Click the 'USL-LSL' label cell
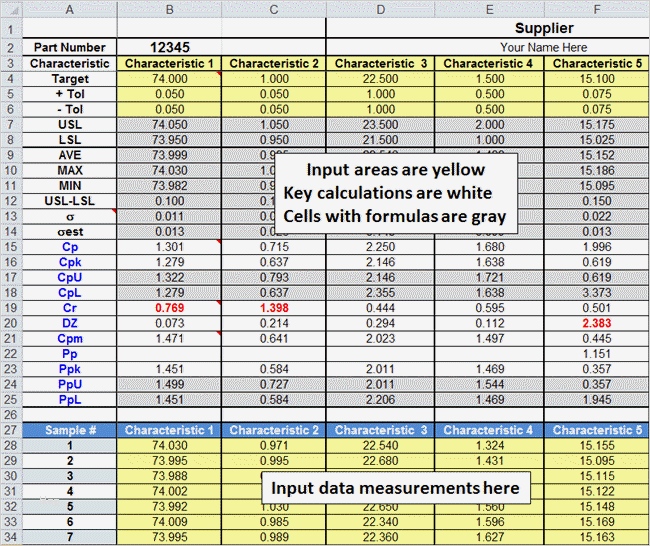This screenshot has width=650, height=546. click(x=69, y=201)
